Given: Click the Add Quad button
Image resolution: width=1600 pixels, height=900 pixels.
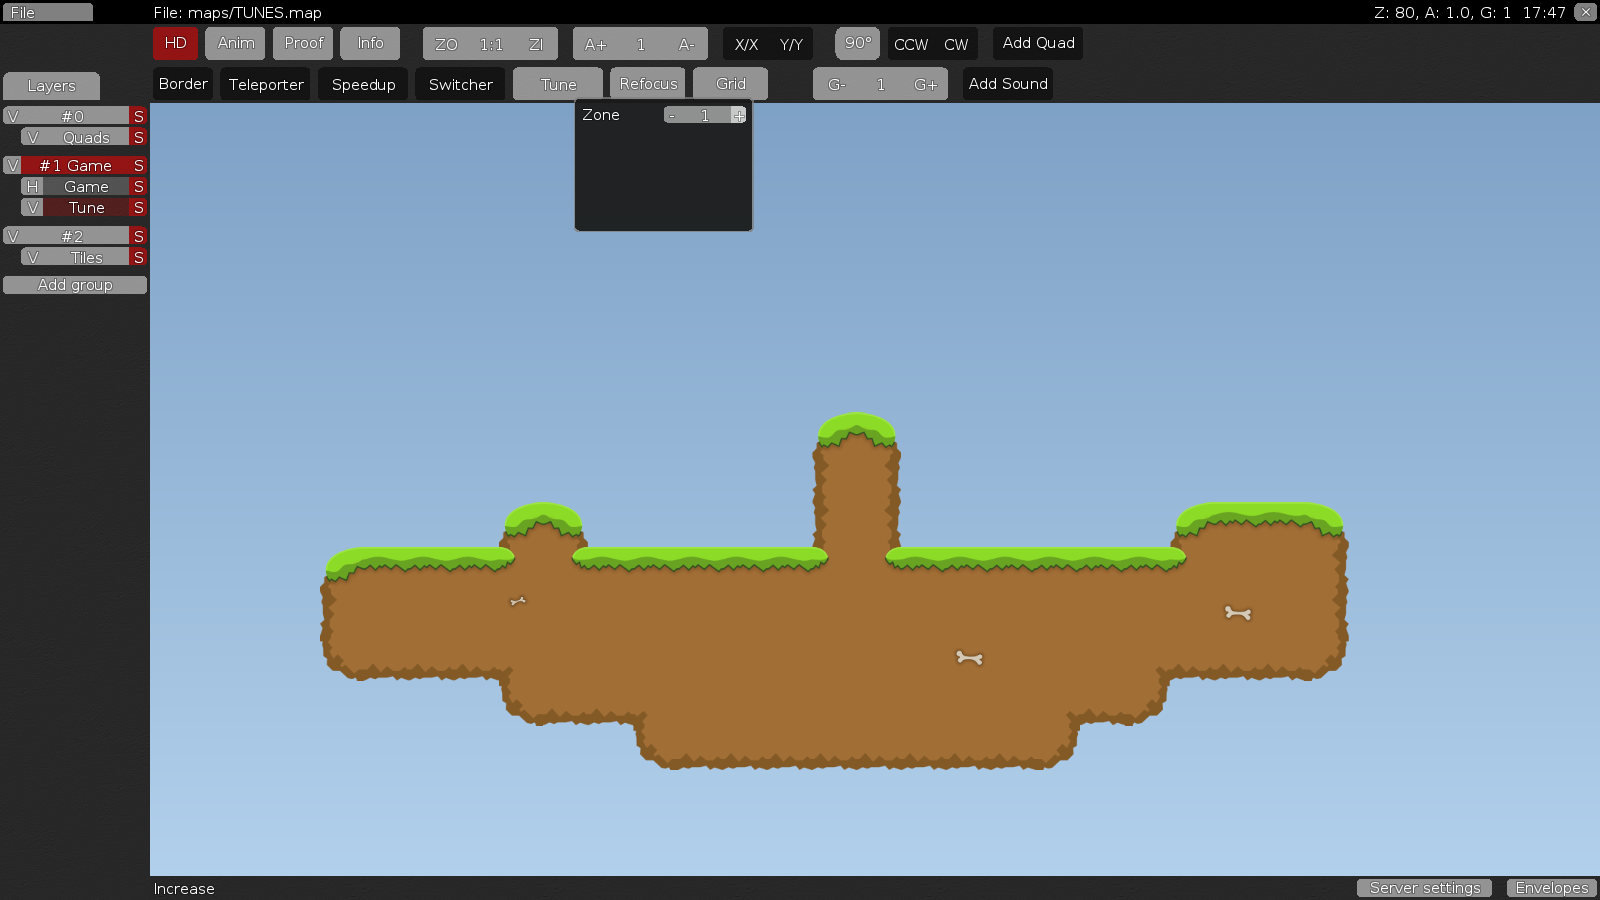Looking at the screenshot, I should coord(1037,43).
